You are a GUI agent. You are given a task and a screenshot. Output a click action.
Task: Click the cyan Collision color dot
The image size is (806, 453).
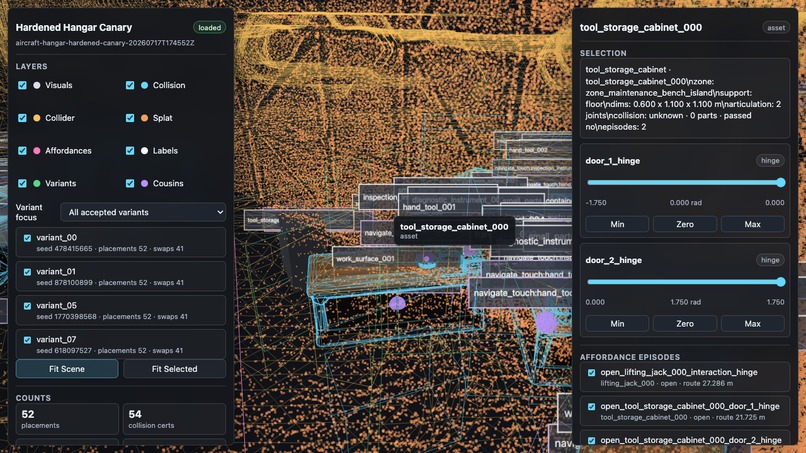pyautogui.click(x=144, y=85)
